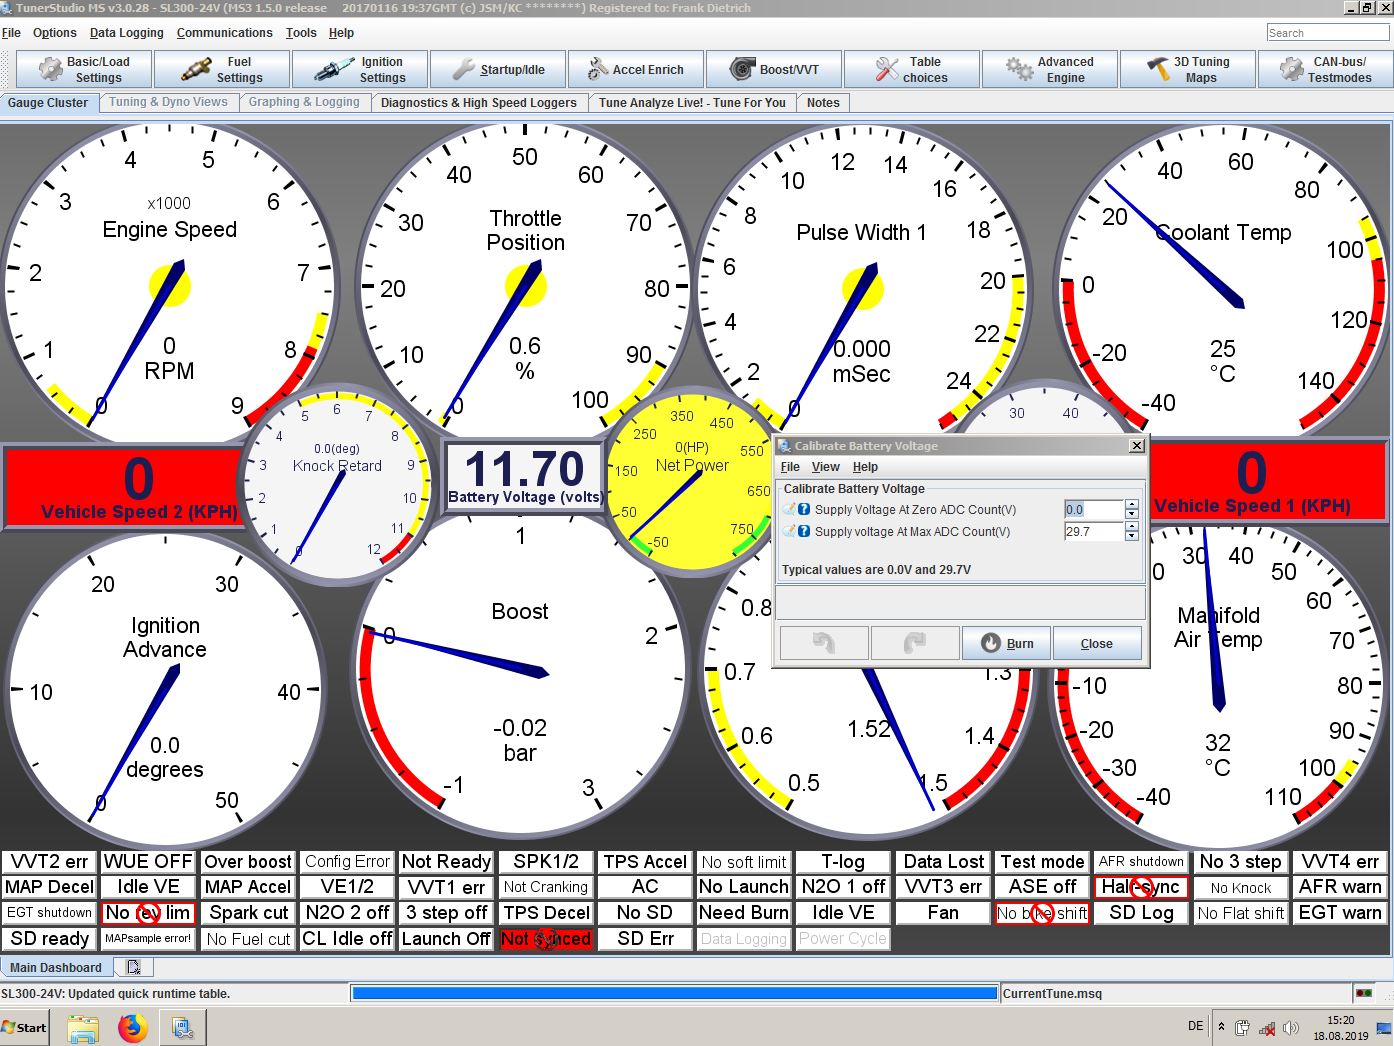Click the Burn button in calibration dialog

pyautogui.click(x=1006, y=643)
